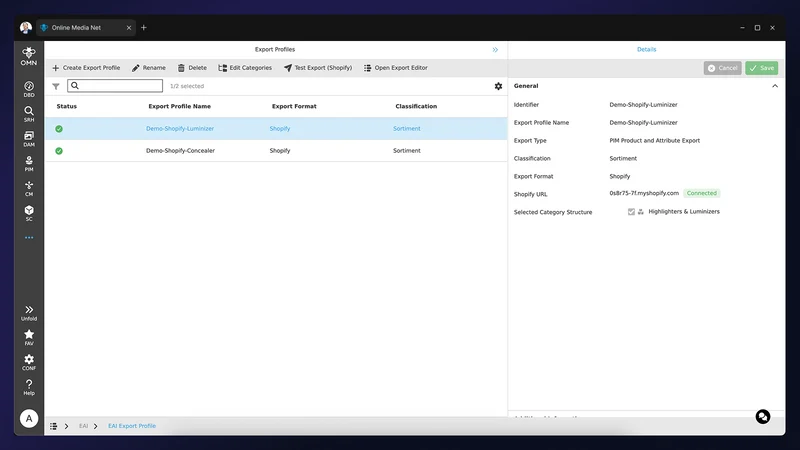Collapse the General section
Screen dimensions: 800x450
click(x=774, y=86)
